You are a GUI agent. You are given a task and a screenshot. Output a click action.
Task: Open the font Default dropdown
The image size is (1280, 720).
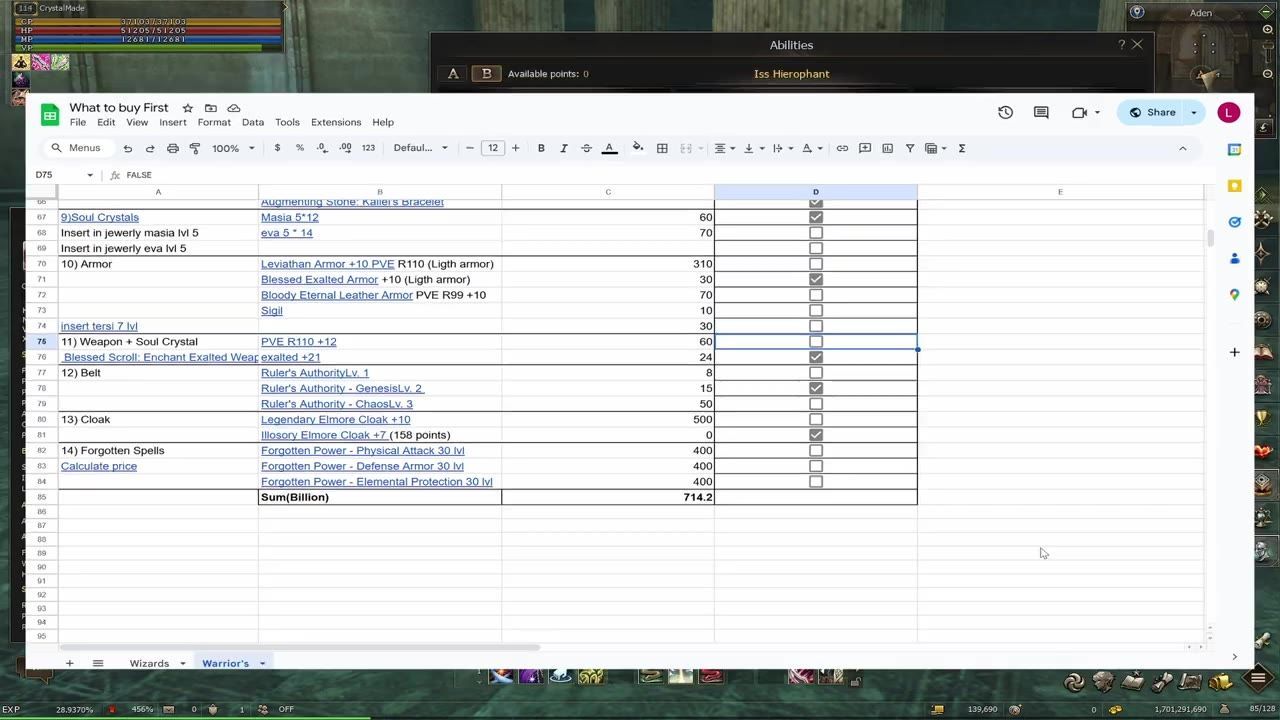pos(421,148)
